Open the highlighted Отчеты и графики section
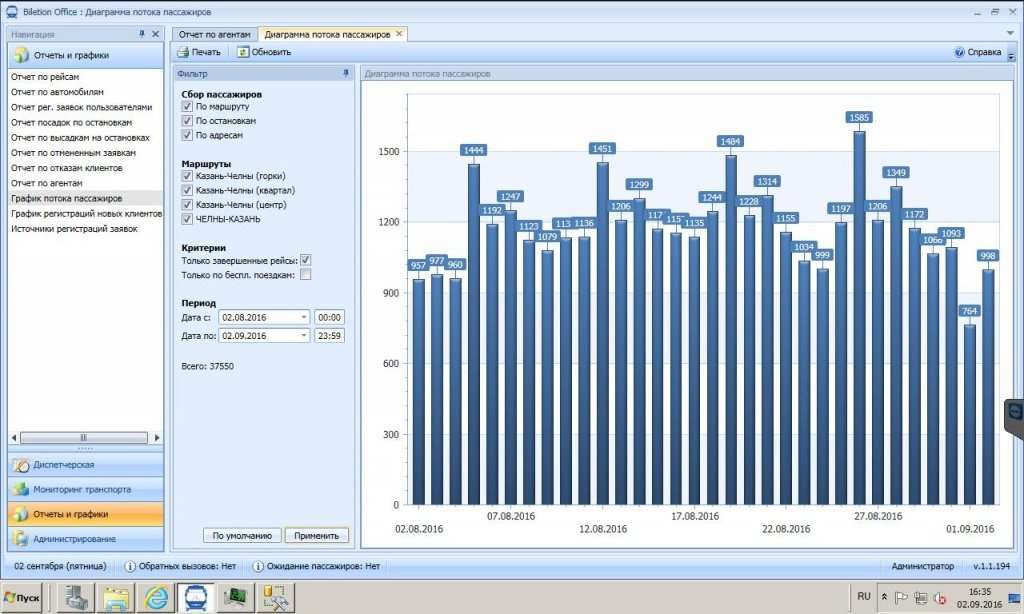Viewport: 1024px width, 614px height. [x=86, y=514]
